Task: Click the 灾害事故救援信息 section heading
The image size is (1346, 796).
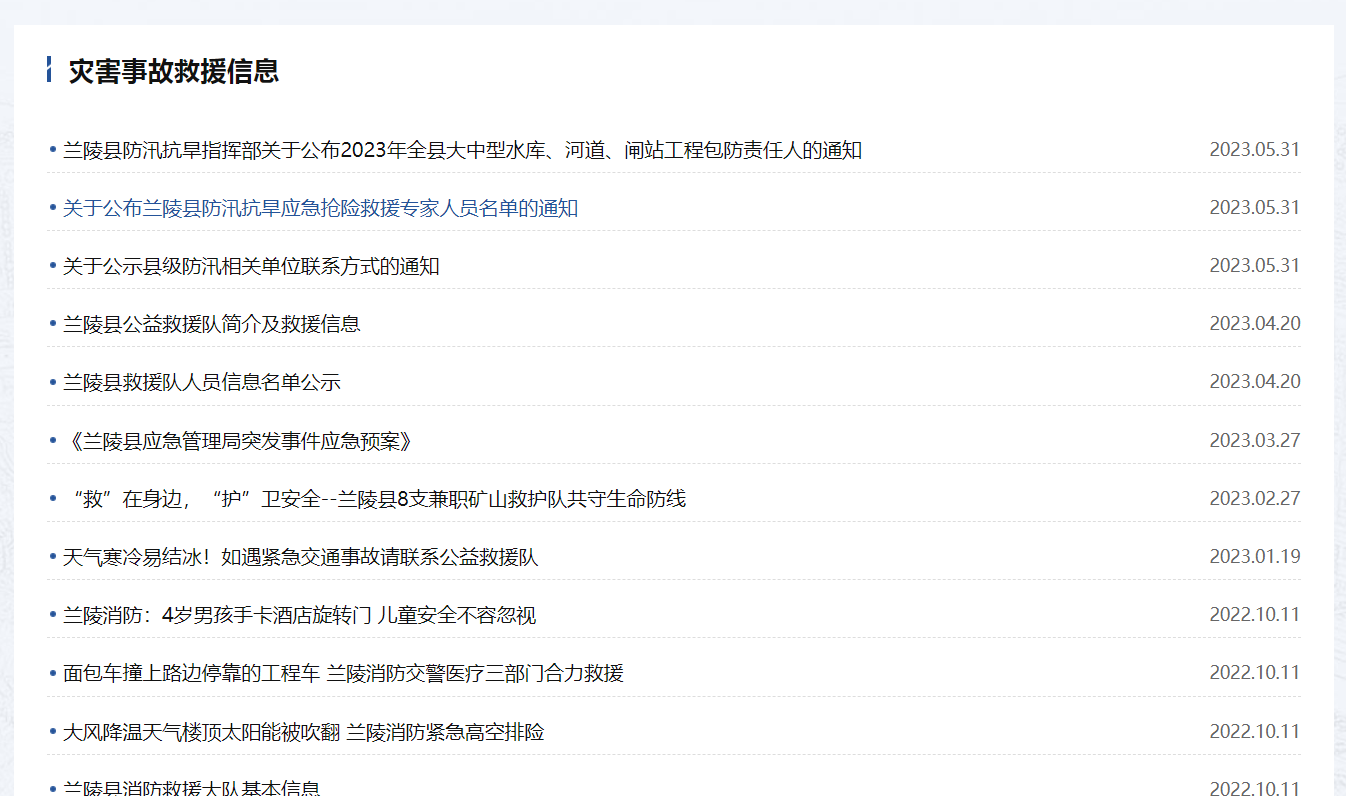Action: [174, 71]
